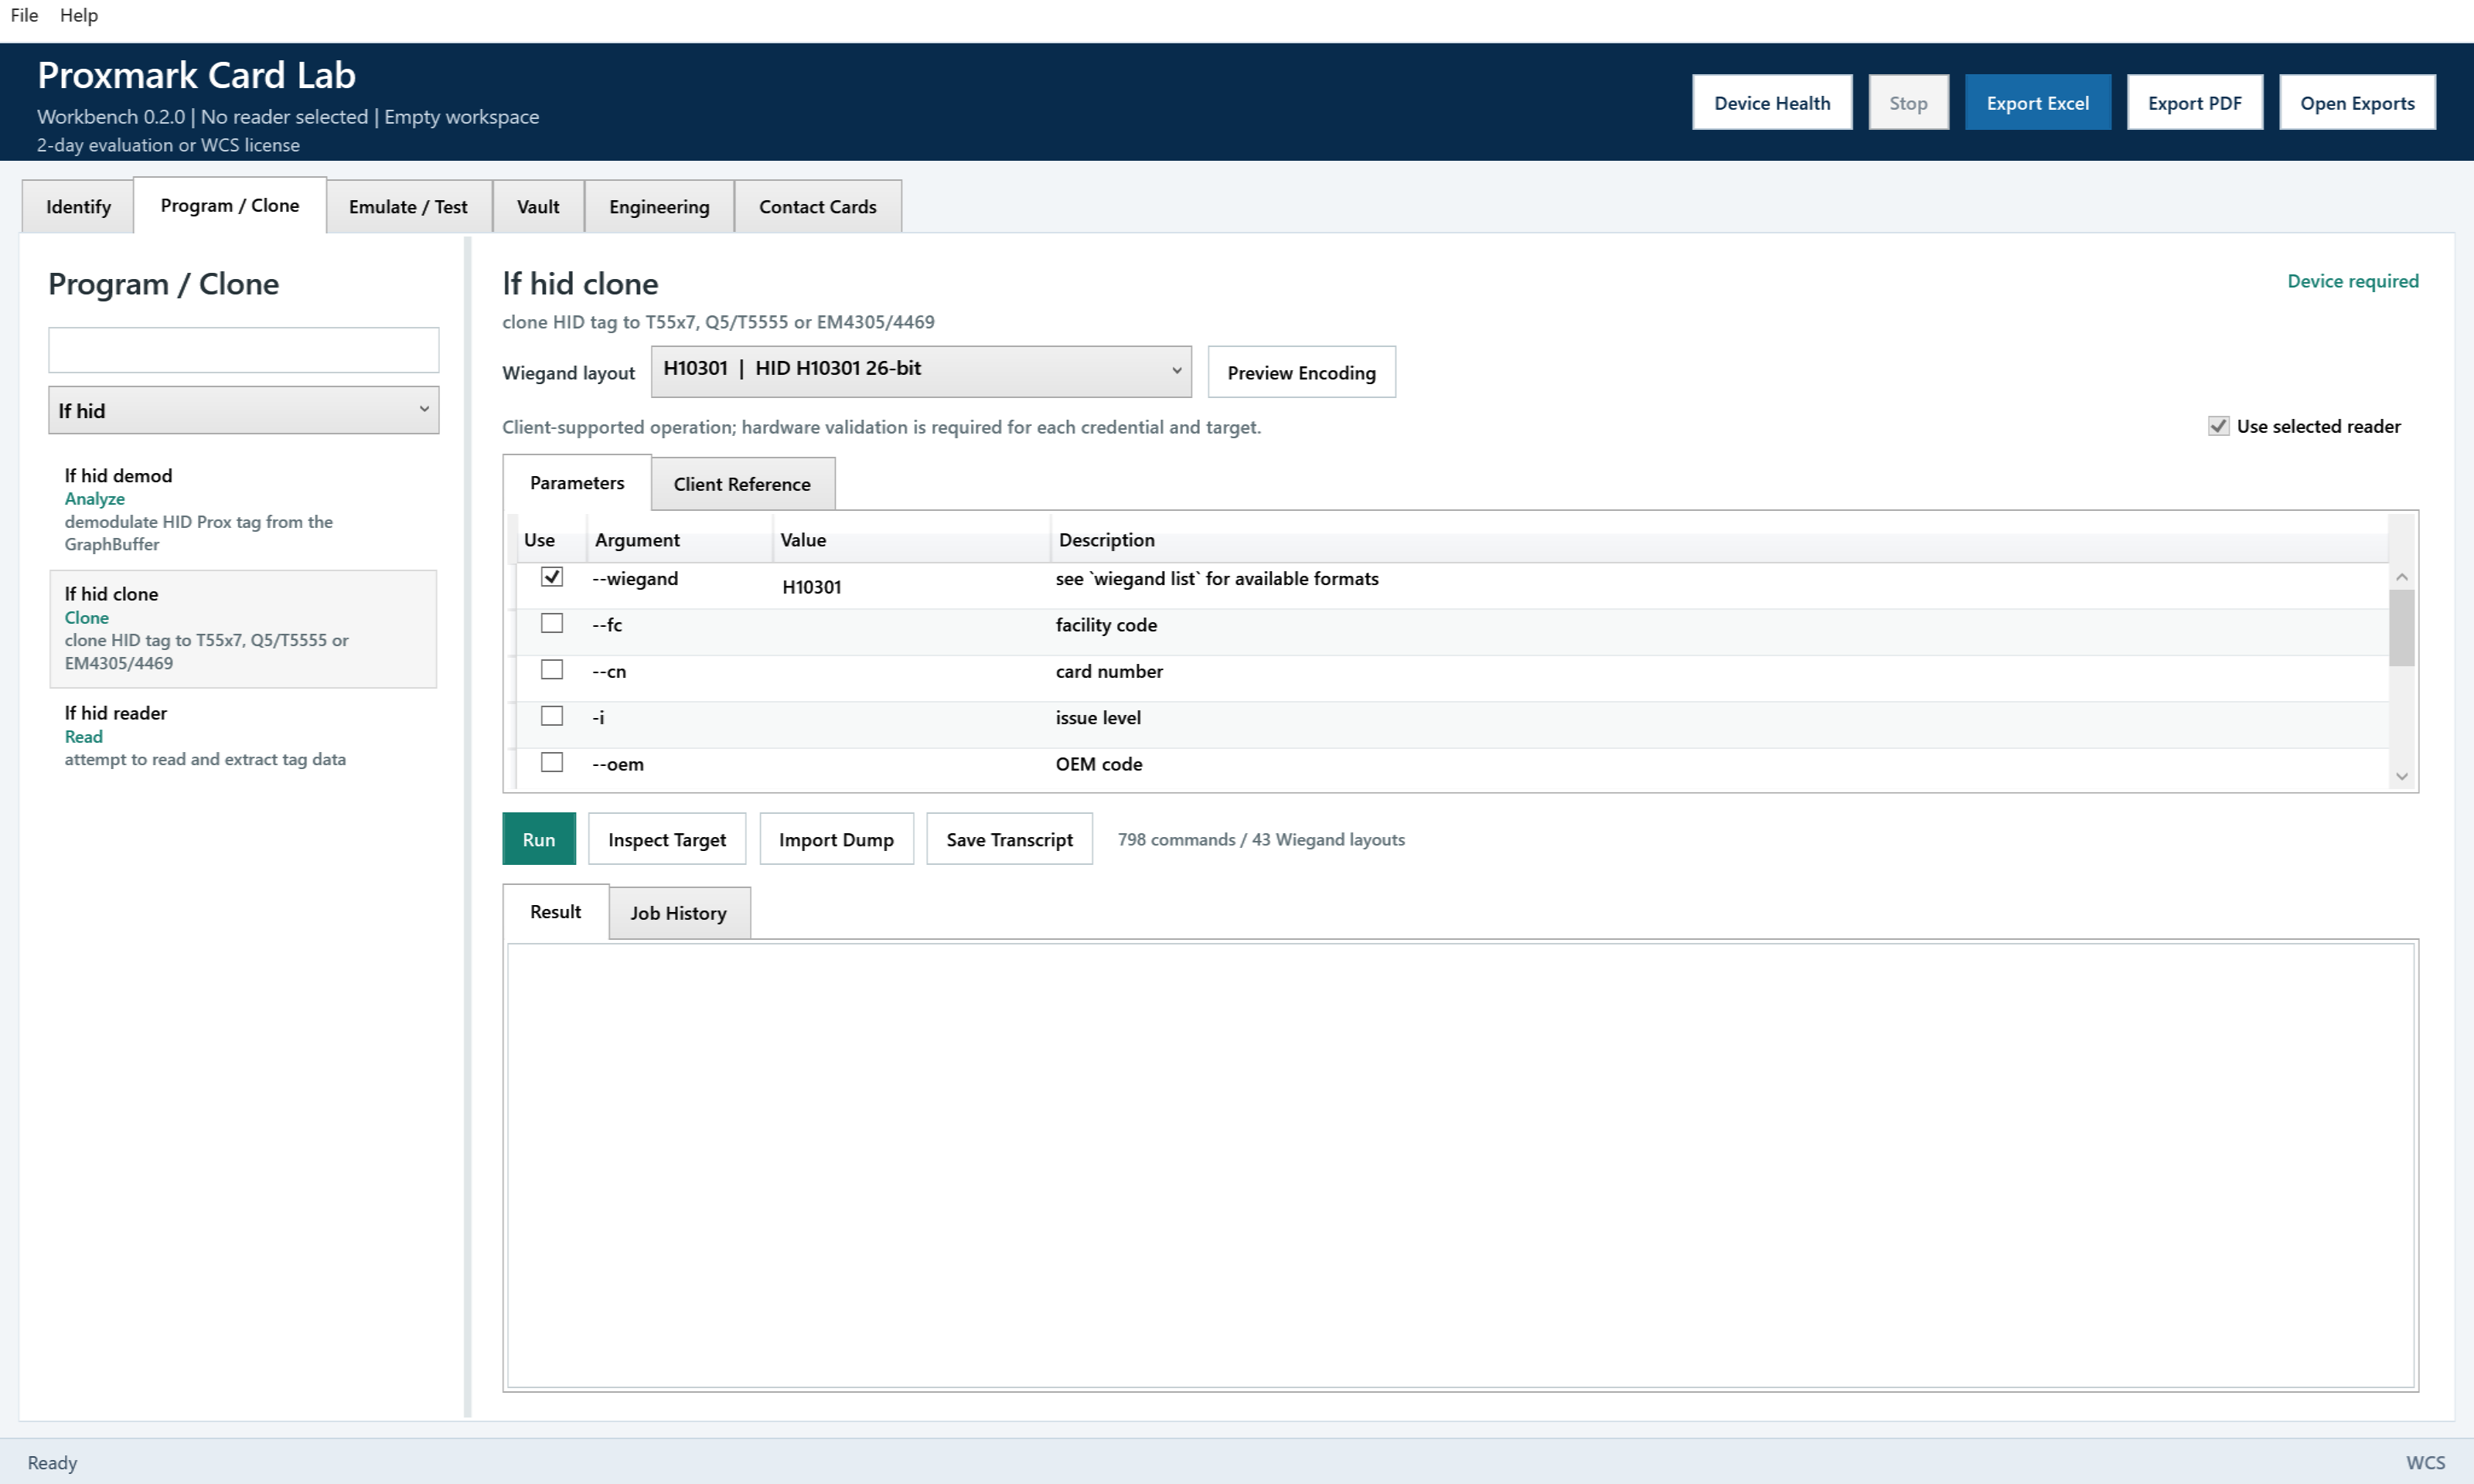Viewport: 2474px width, 1484px height.
Task: Switch to the Result tab
Action: click(x=555, y=912)
